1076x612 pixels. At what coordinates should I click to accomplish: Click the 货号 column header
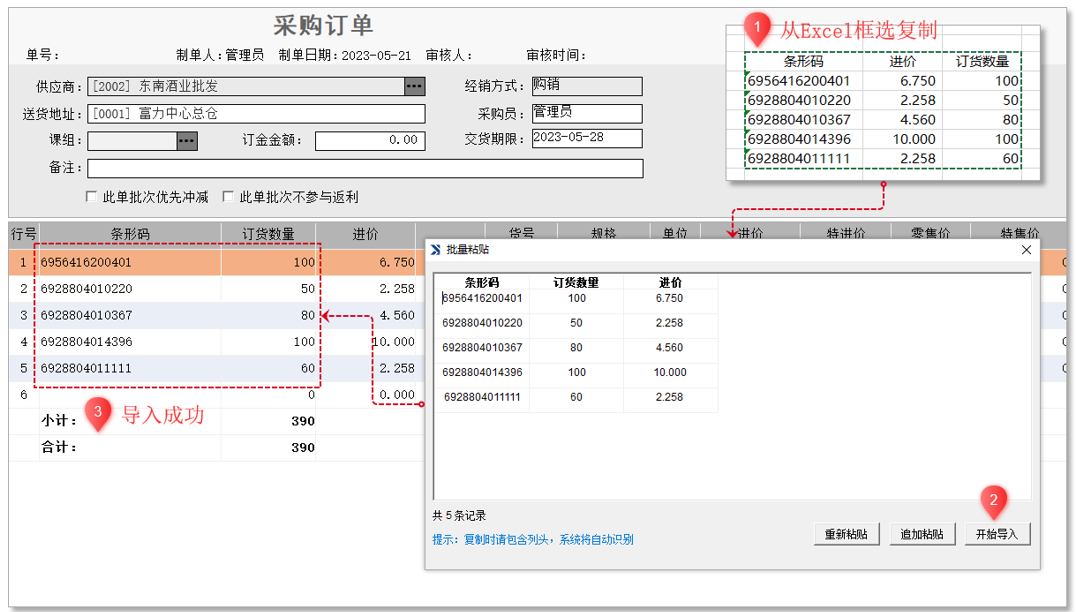coord(522,233)
